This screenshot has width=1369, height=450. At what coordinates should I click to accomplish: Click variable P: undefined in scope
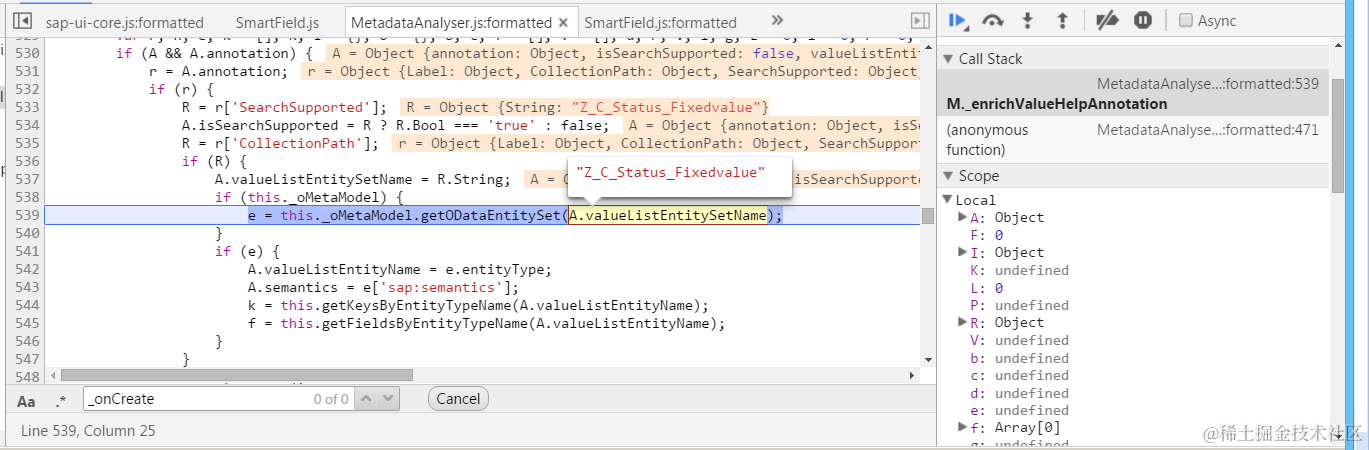[1019, 305]
